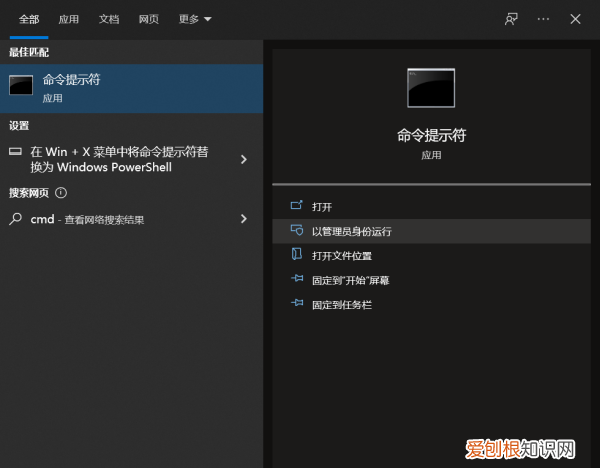This screenshot has width=600, height=468.
Task: Click the taskbar settings icon beside Win + X
Action: [15, 152]
